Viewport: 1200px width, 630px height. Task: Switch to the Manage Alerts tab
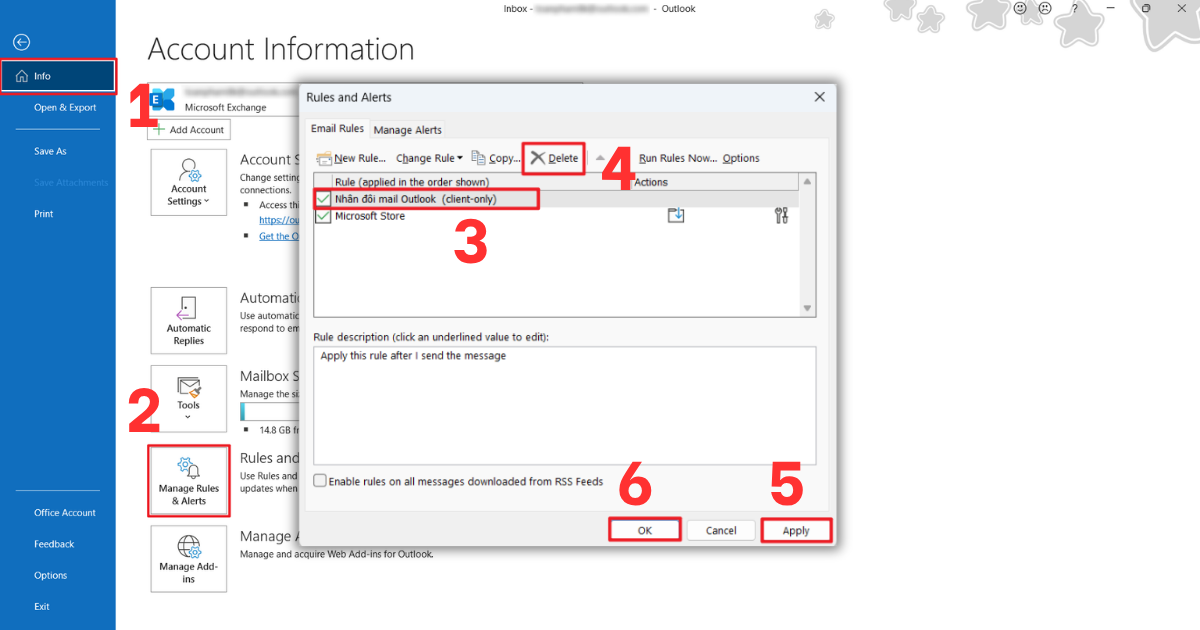coord(407,130)
